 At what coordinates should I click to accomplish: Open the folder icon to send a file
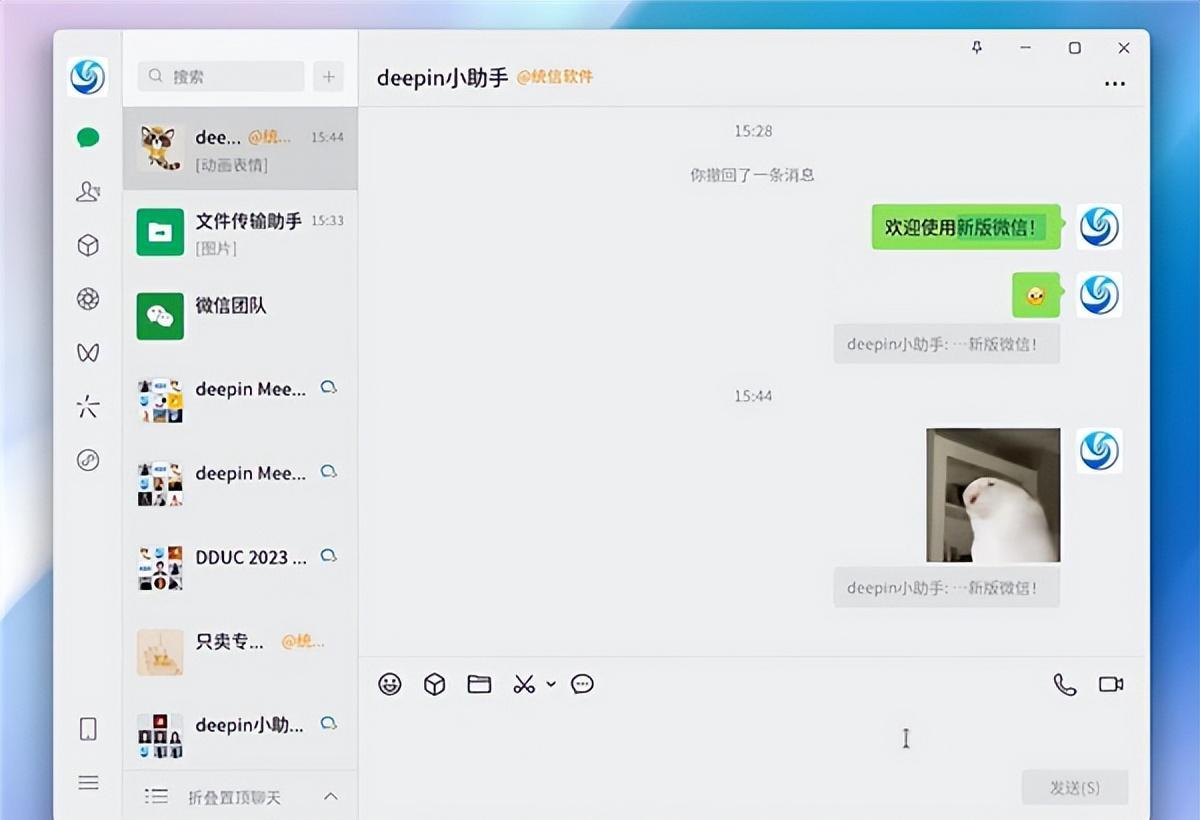coord(479,684)
